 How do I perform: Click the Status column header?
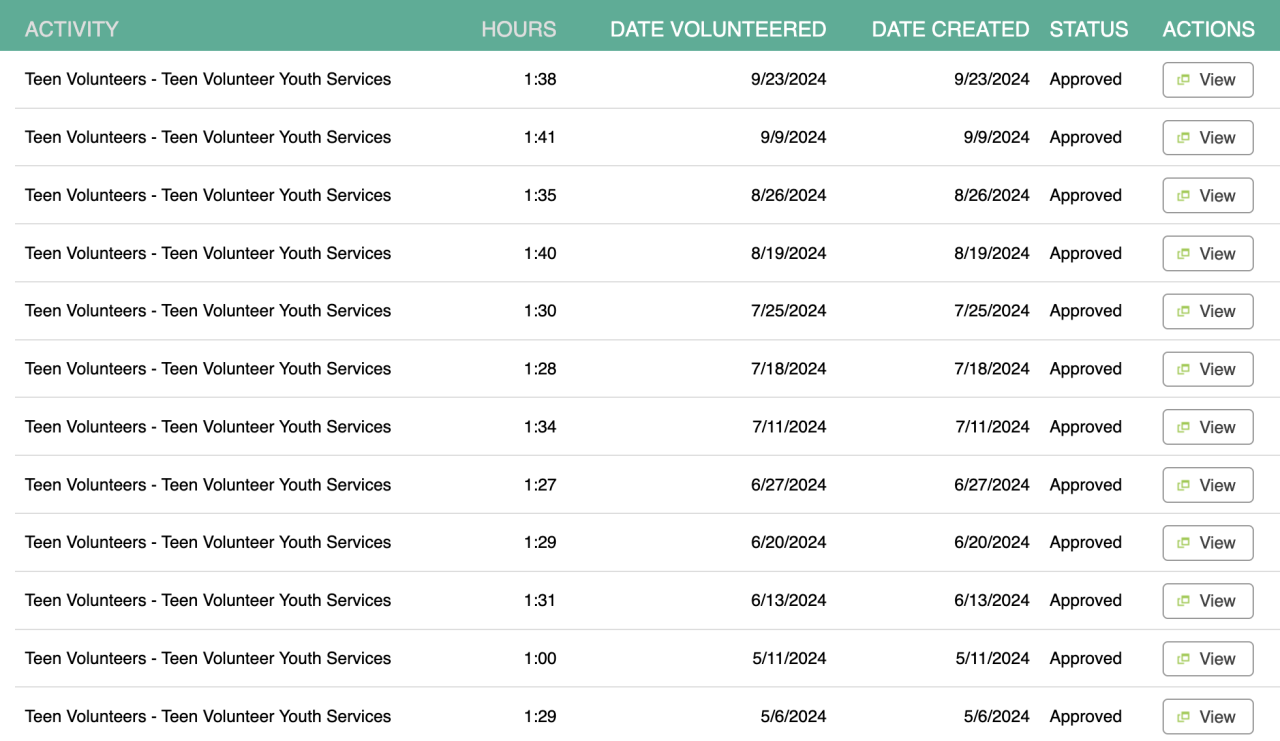[1088, 29]
